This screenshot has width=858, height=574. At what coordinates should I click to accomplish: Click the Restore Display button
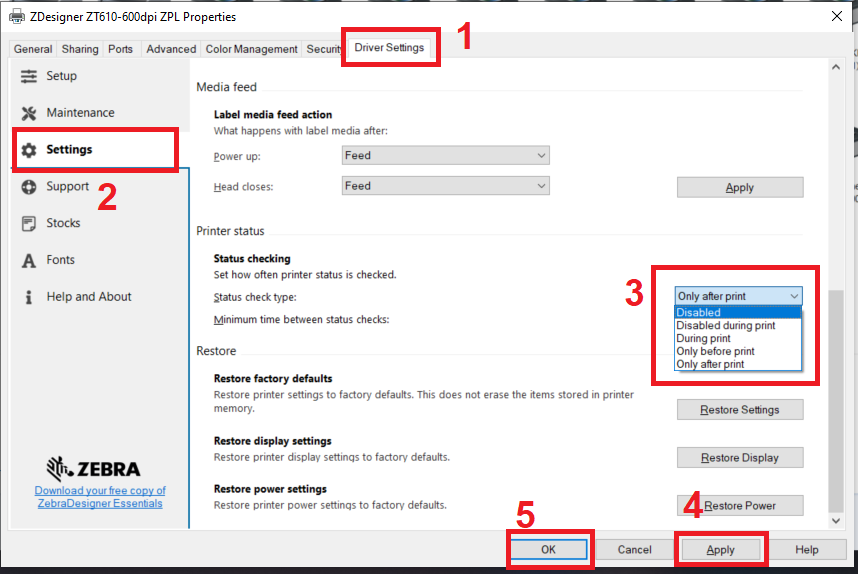[740, 458]
